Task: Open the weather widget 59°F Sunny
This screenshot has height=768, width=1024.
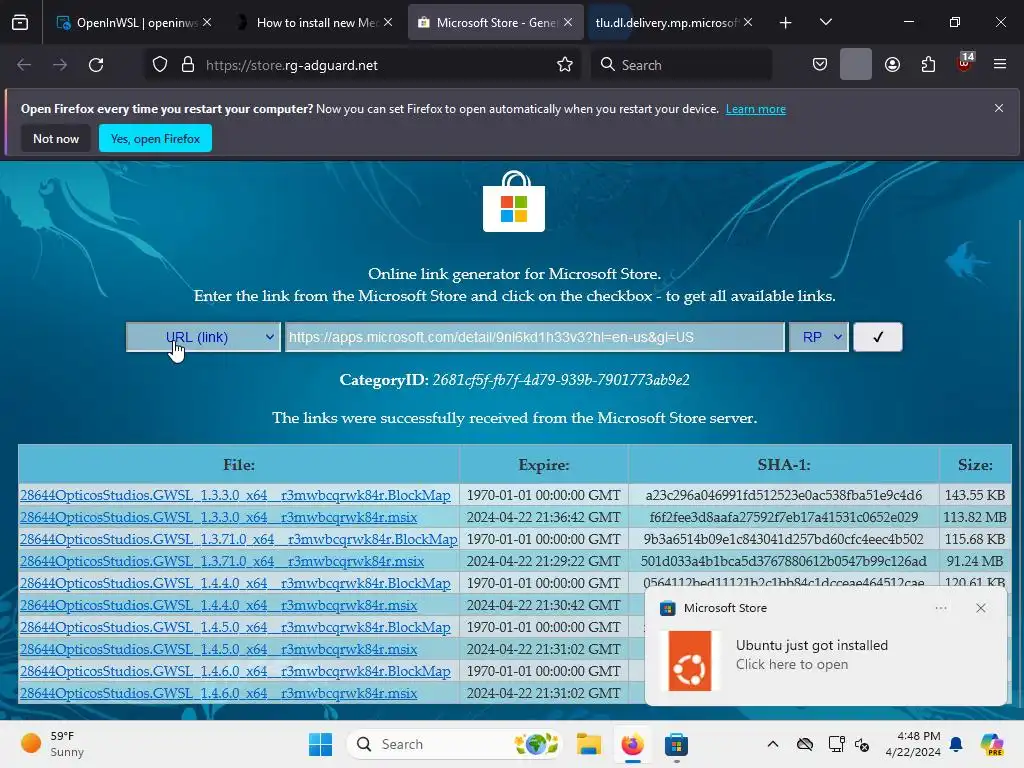Action: [54, 744]
